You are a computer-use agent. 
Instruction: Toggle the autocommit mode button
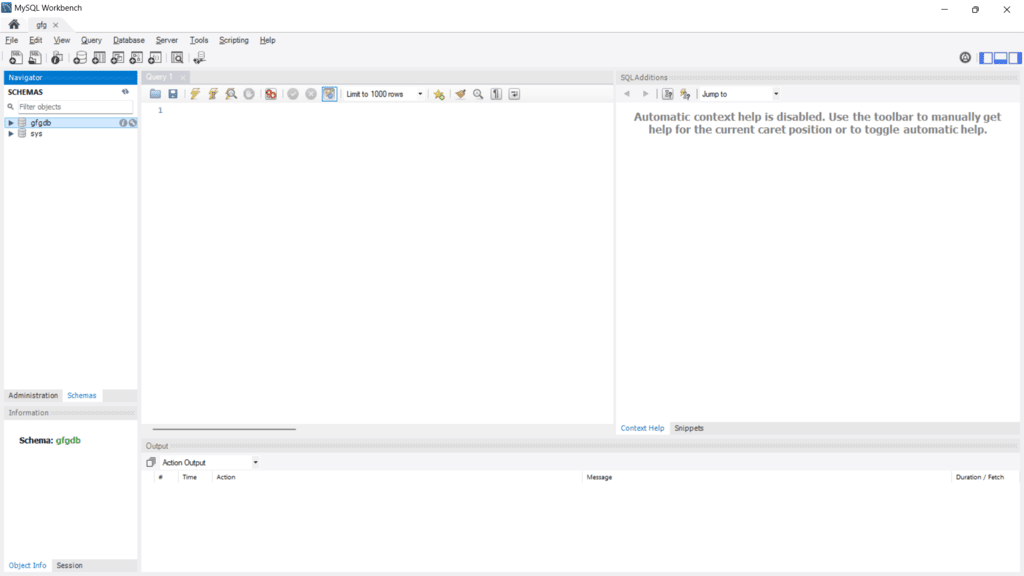pos(329,94)
